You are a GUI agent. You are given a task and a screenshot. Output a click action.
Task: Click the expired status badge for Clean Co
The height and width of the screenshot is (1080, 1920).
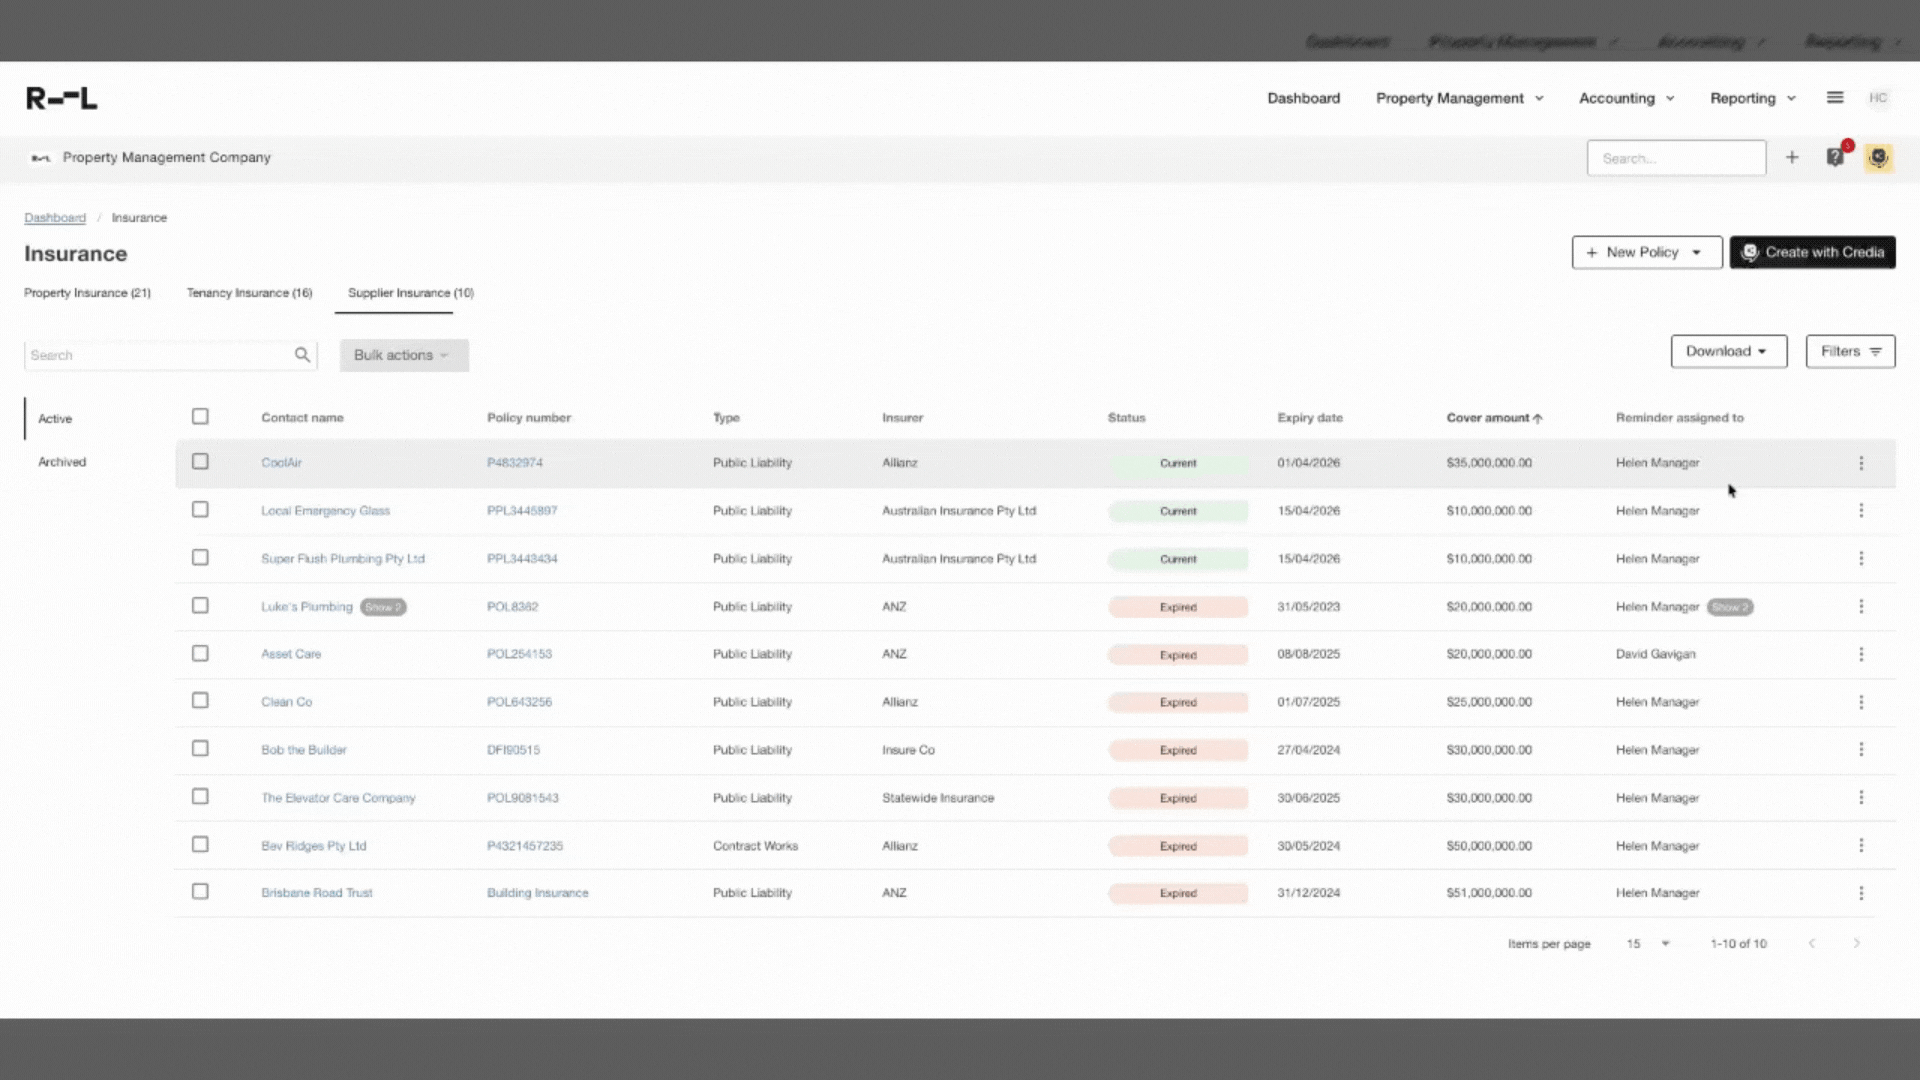[1178, 702]
